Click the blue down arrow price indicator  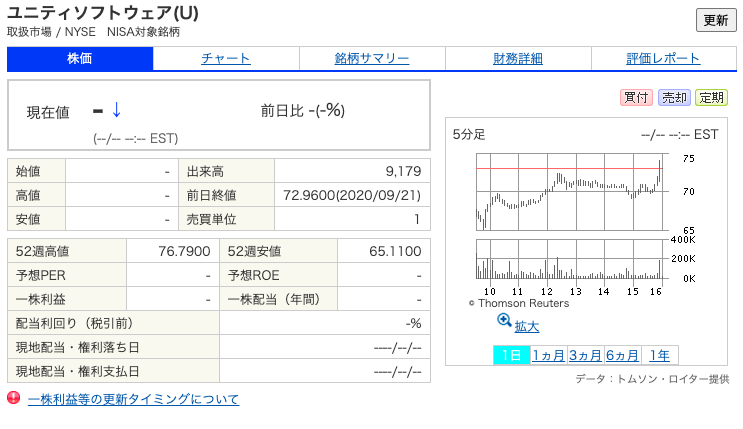116,110
